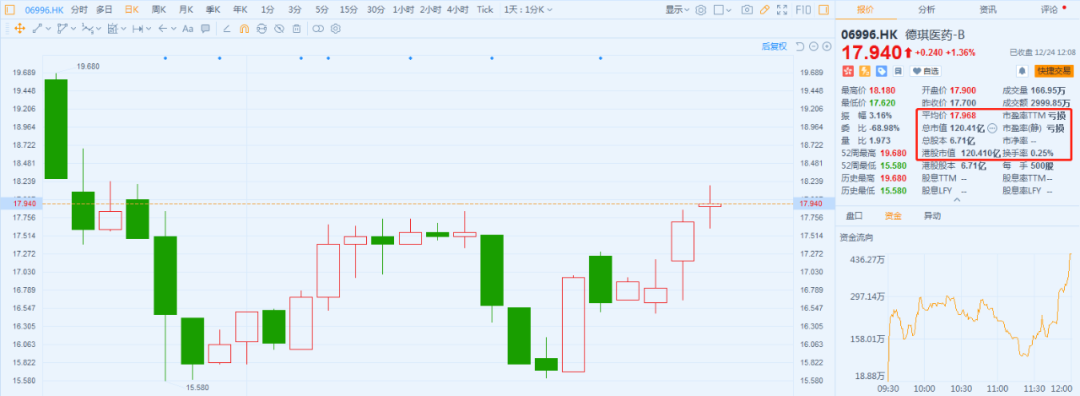Viewport: 1080px width, 396px height.
Task: Select the magnet snap drawing tool
Action: [244, 29]
